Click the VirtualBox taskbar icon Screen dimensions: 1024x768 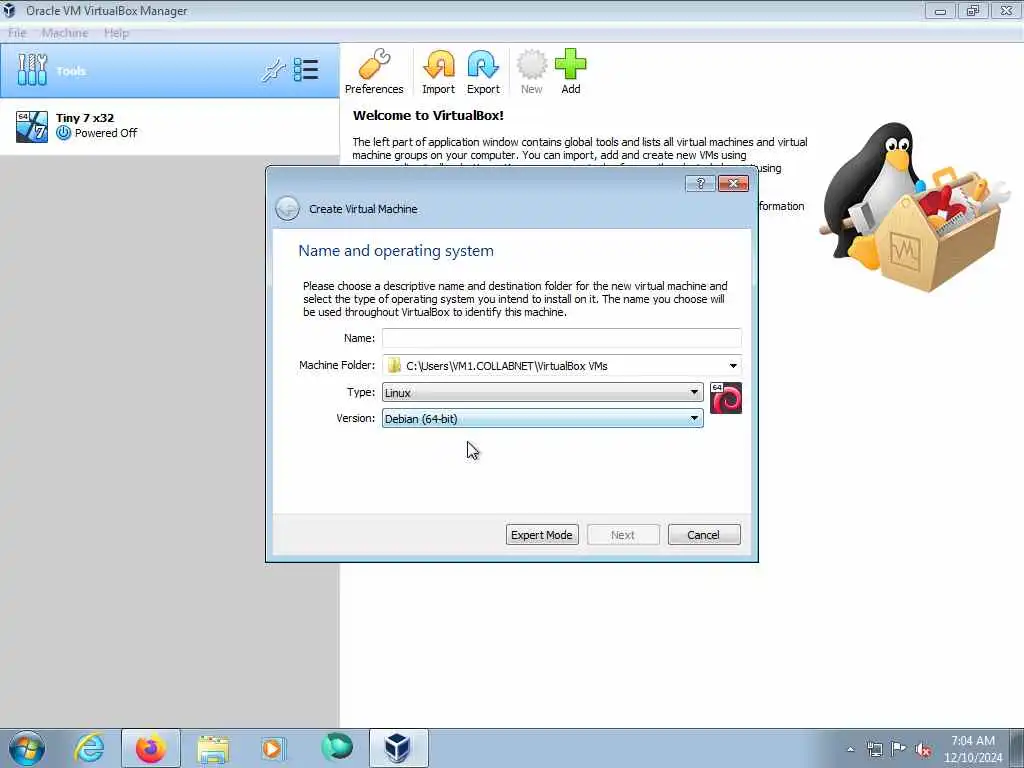[398, 748]
